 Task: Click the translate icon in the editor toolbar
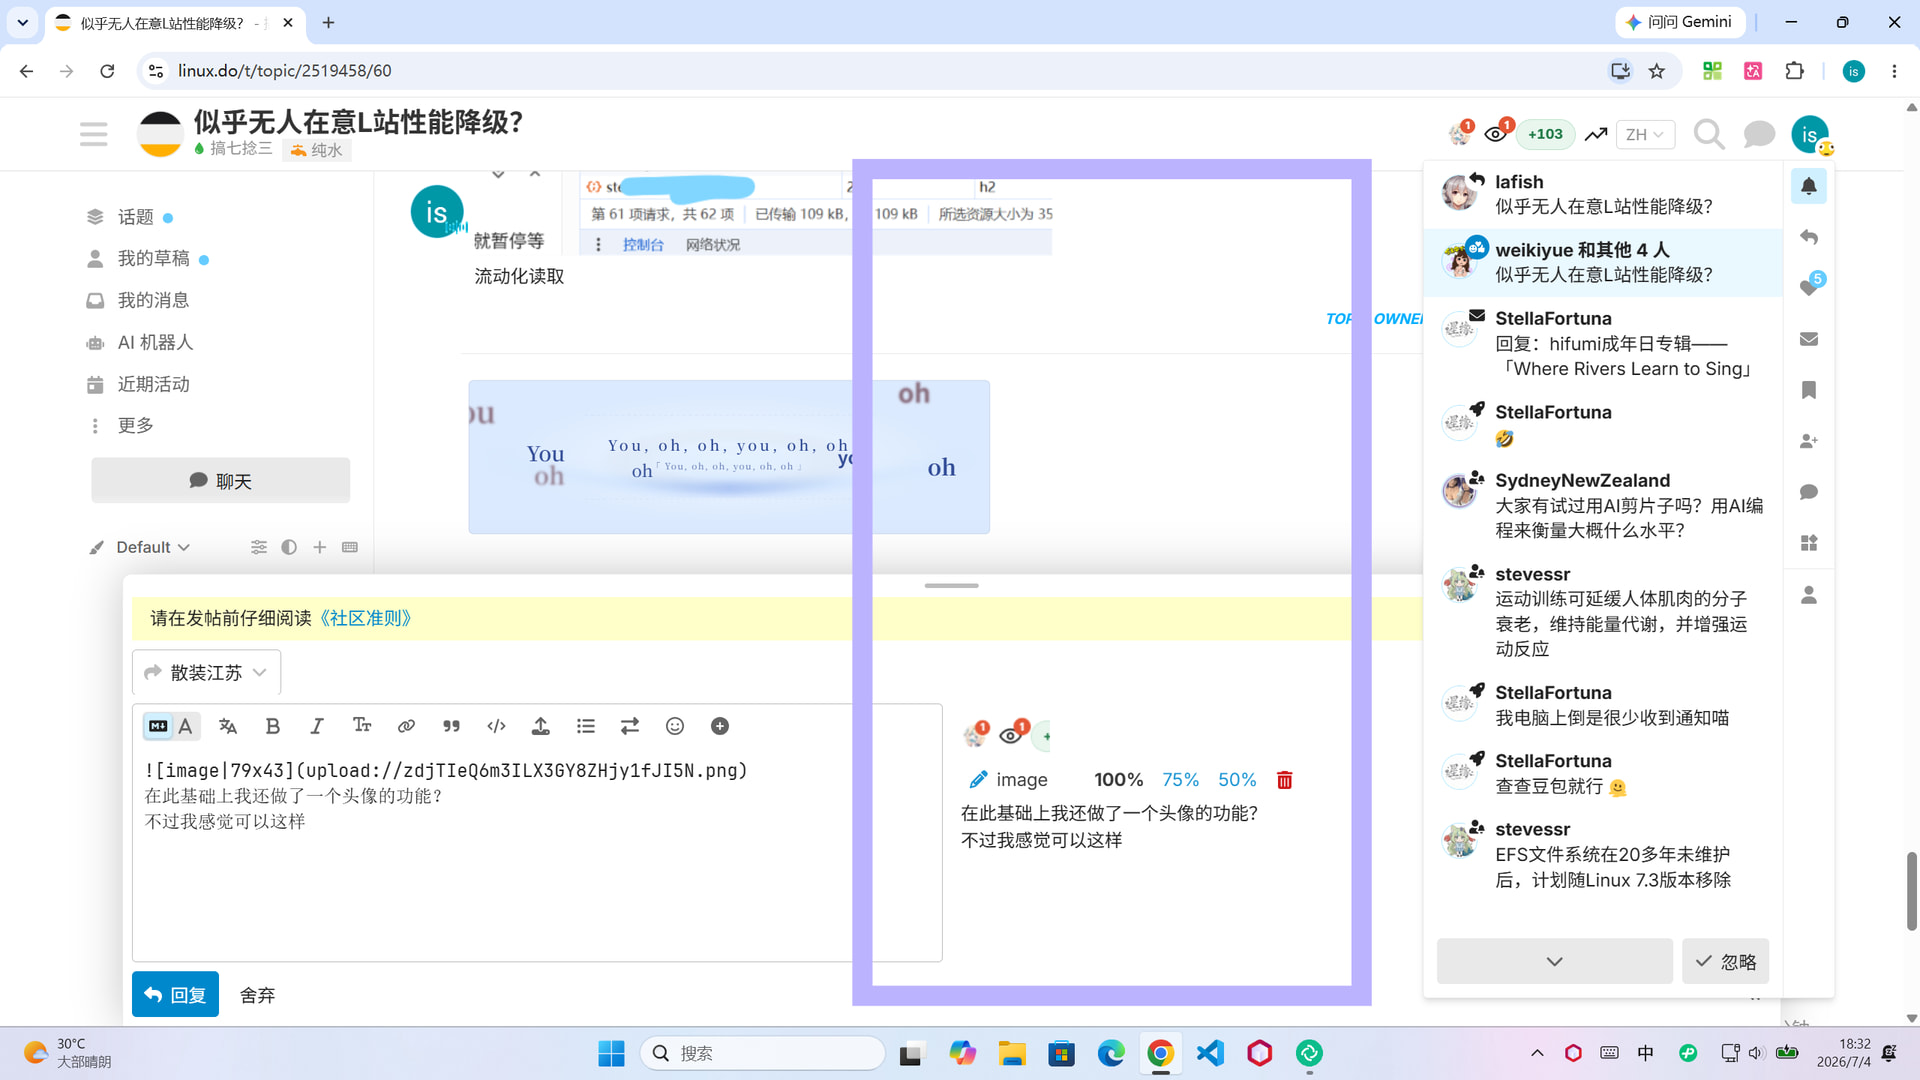click(x=228, y=726)
